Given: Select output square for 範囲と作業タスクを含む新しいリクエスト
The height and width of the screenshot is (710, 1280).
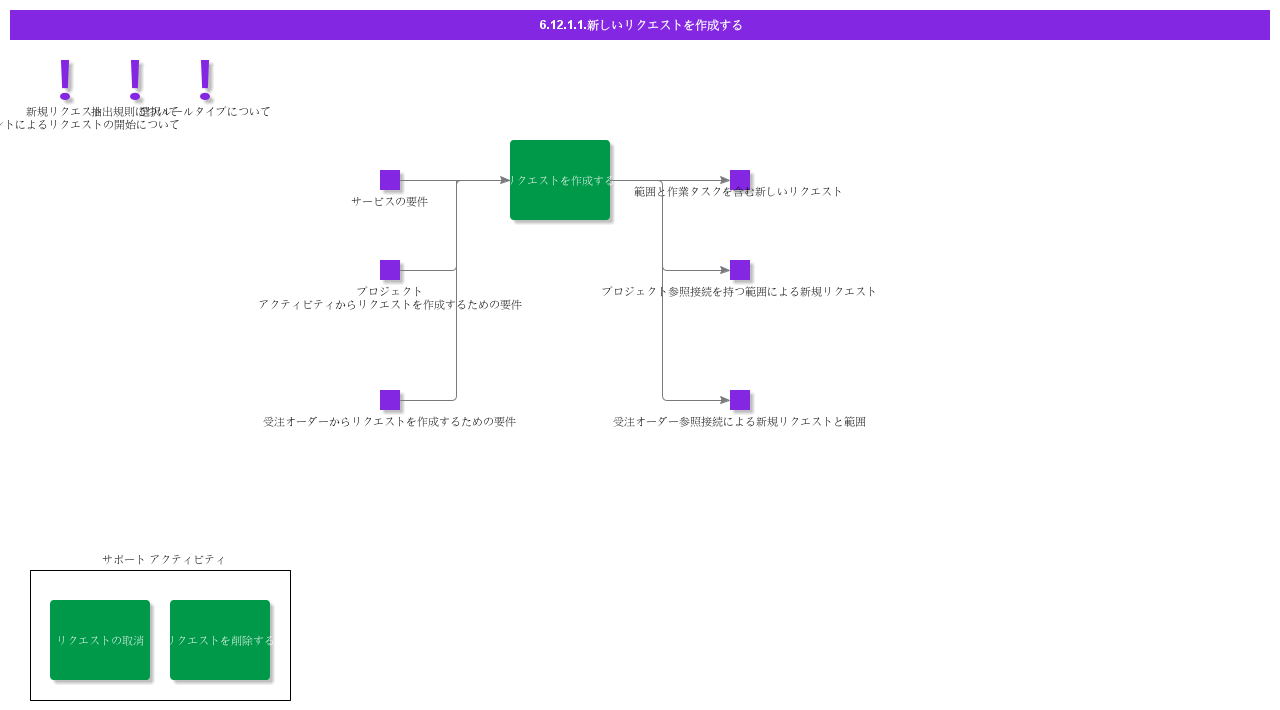Looking at the screenshot, I should point(740,180).
